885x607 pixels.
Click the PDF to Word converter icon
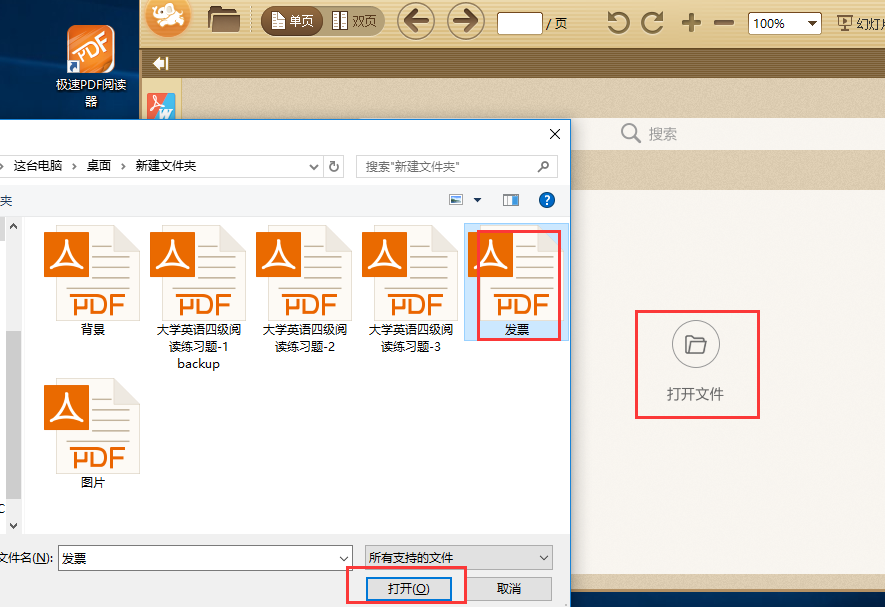tap(161, 106)
